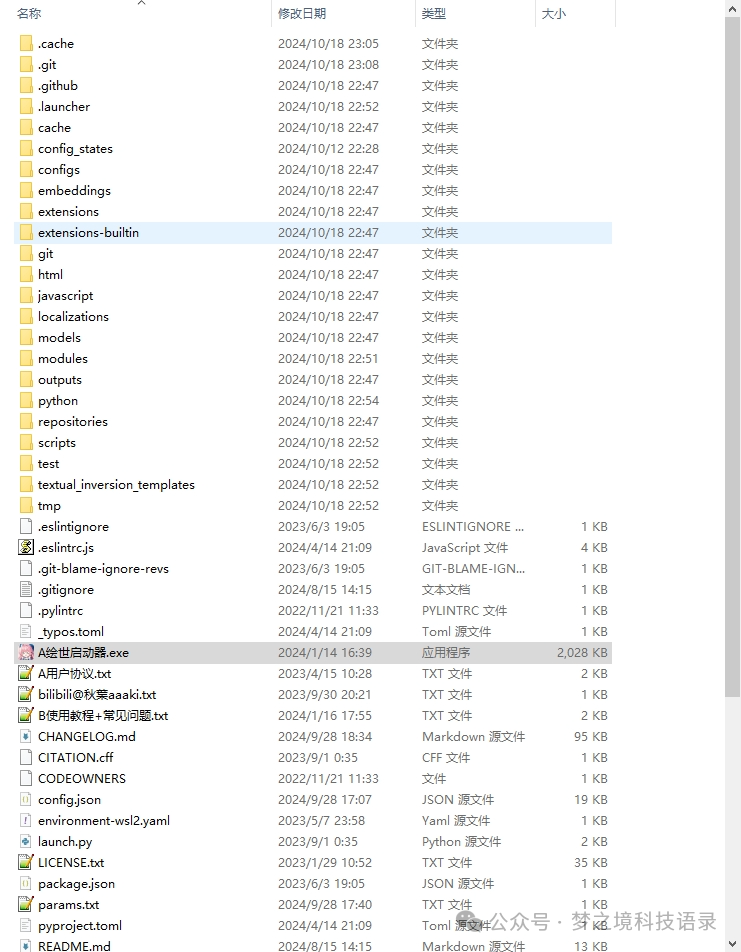Click the models folder icon
The image size is (741, 952).
point(26,338)
